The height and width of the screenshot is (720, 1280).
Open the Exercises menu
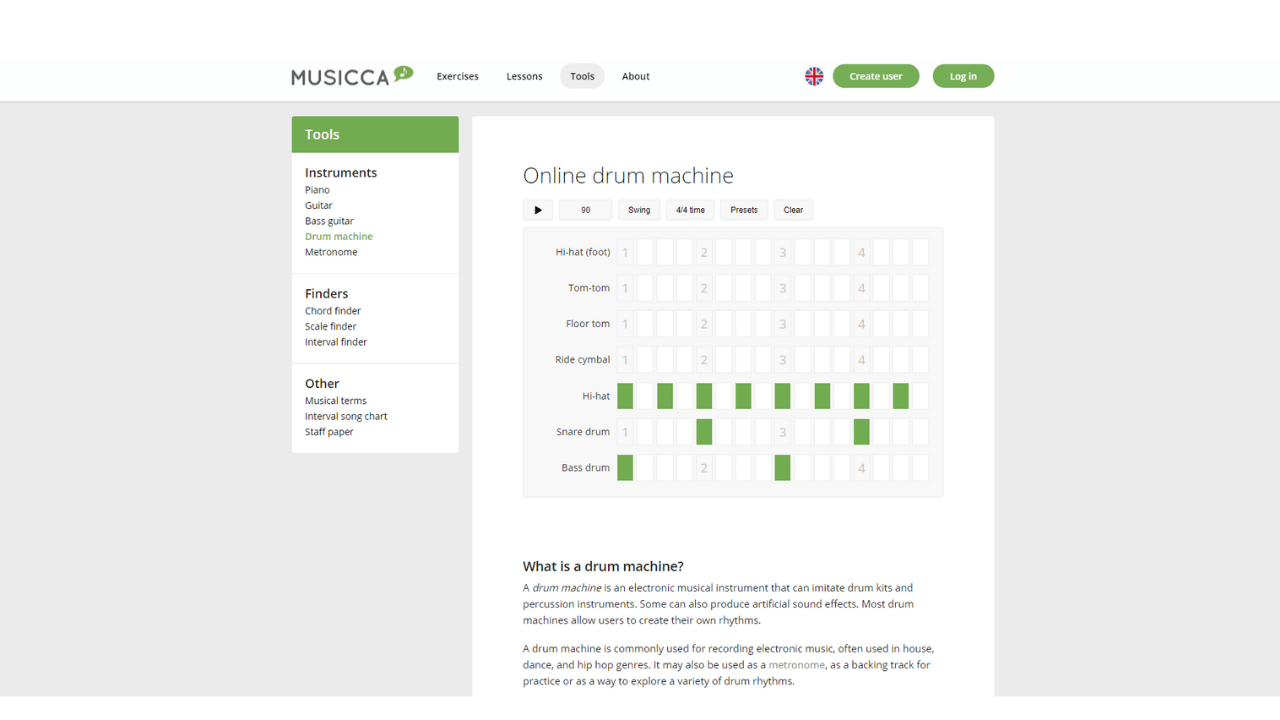[x=457, y=76]
